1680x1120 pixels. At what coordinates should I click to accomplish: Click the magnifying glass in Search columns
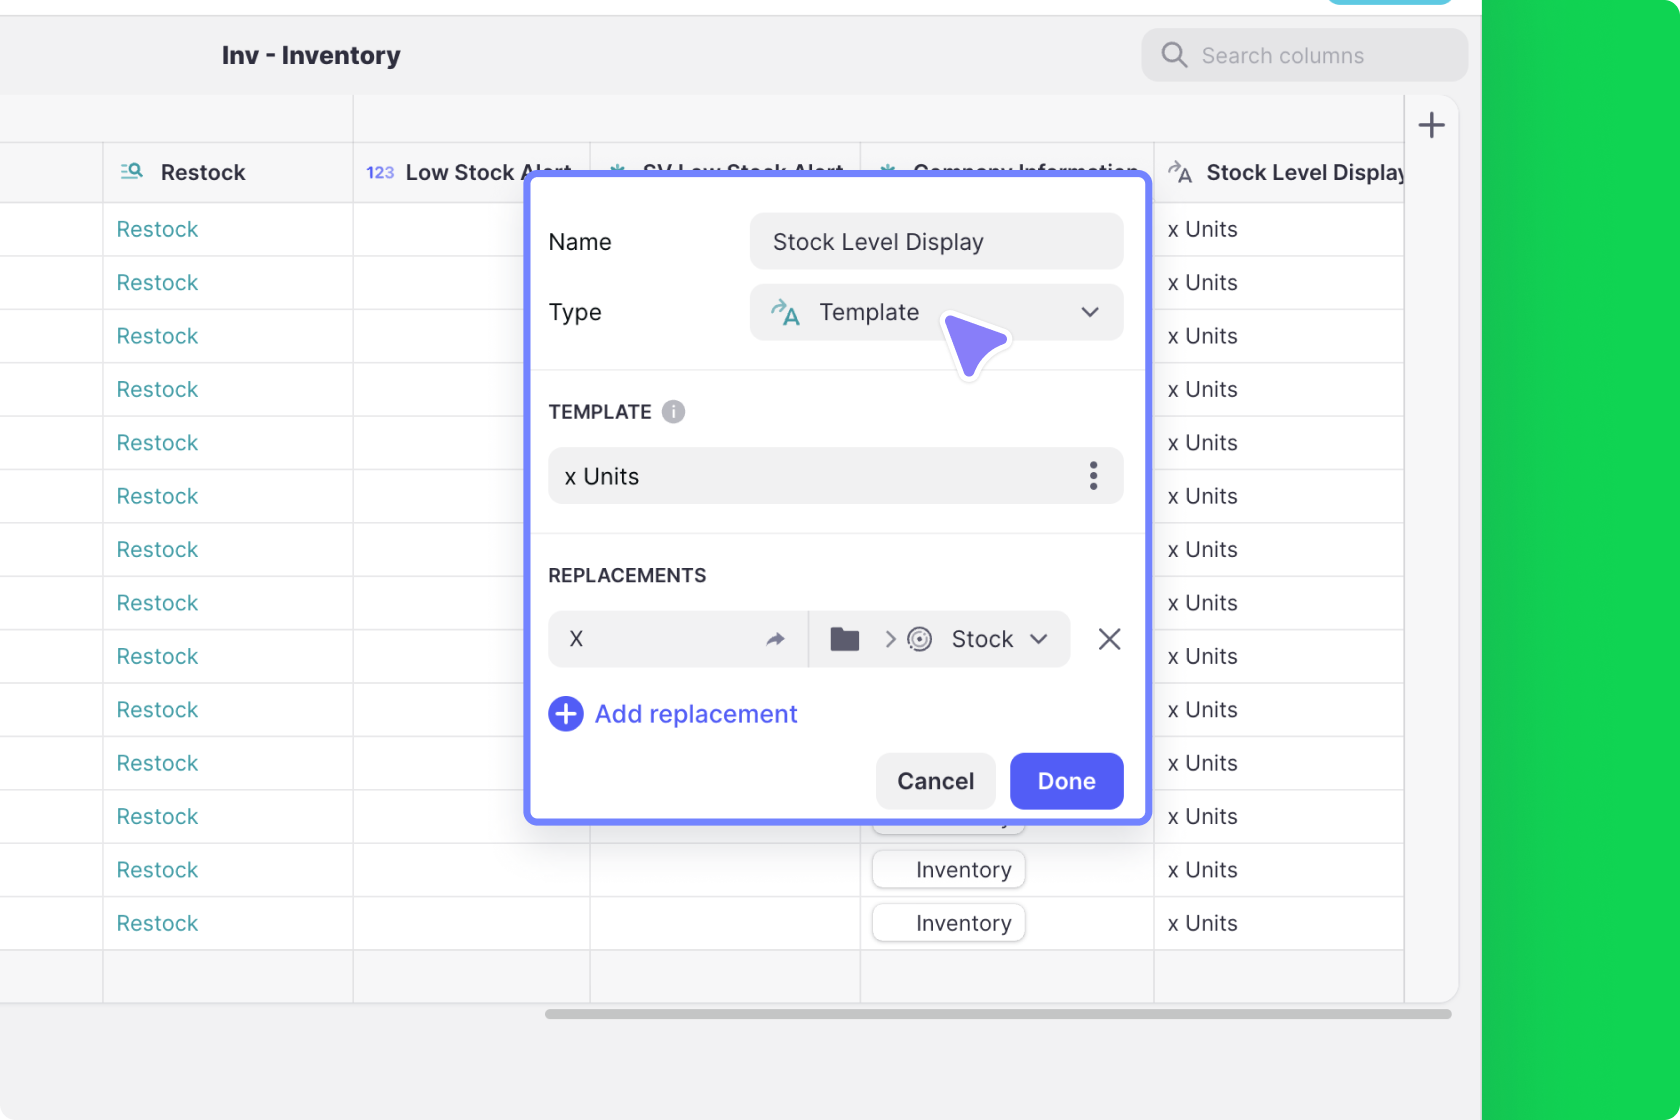point(1173,55)
